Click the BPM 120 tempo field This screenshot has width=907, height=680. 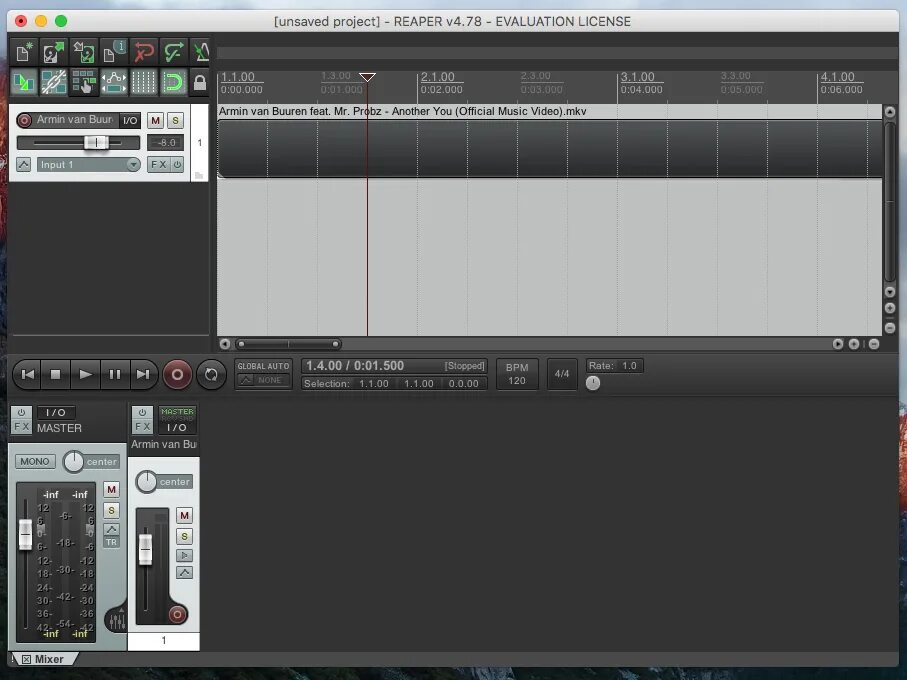(x=517, y=374)
